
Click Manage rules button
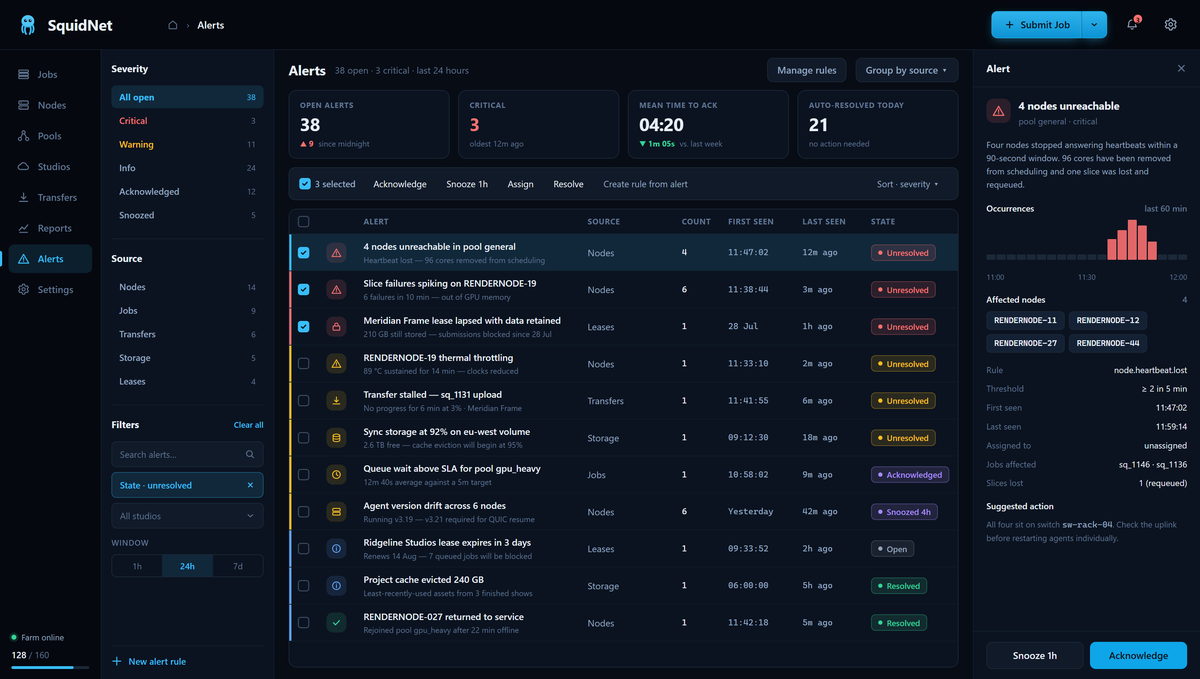(x=807, y=70)
